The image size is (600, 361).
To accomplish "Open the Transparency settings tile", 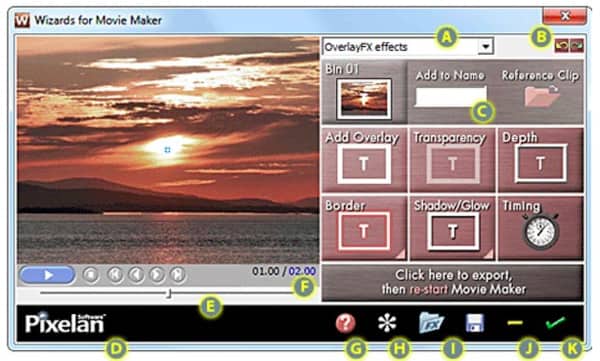I will [452, 160].
